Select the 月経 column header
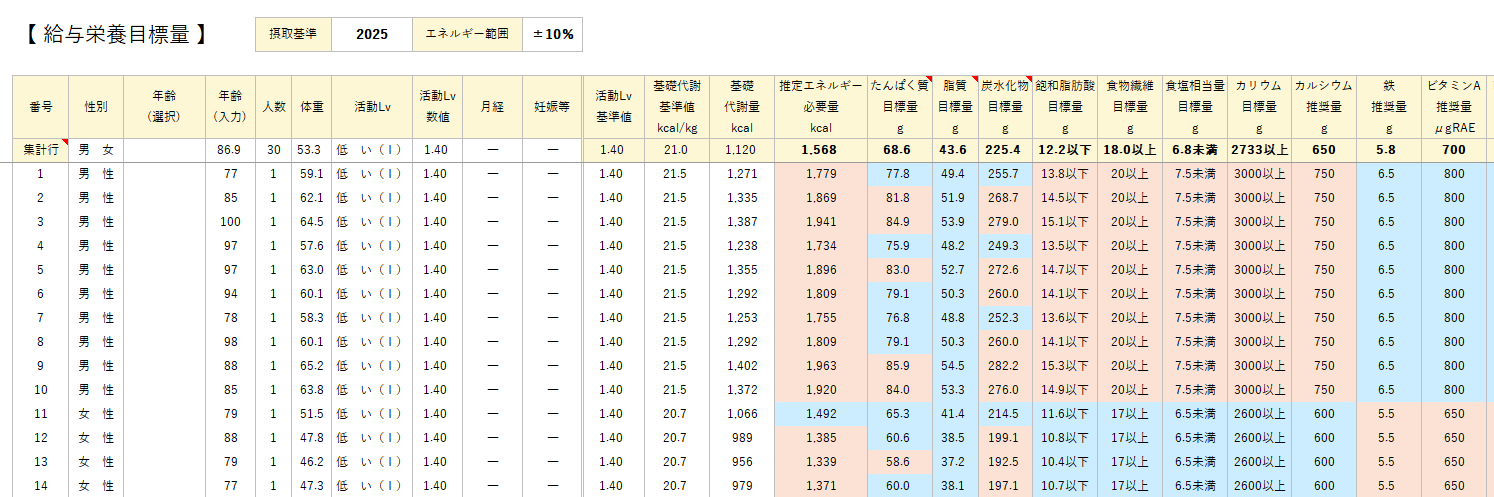 [492, 106]
